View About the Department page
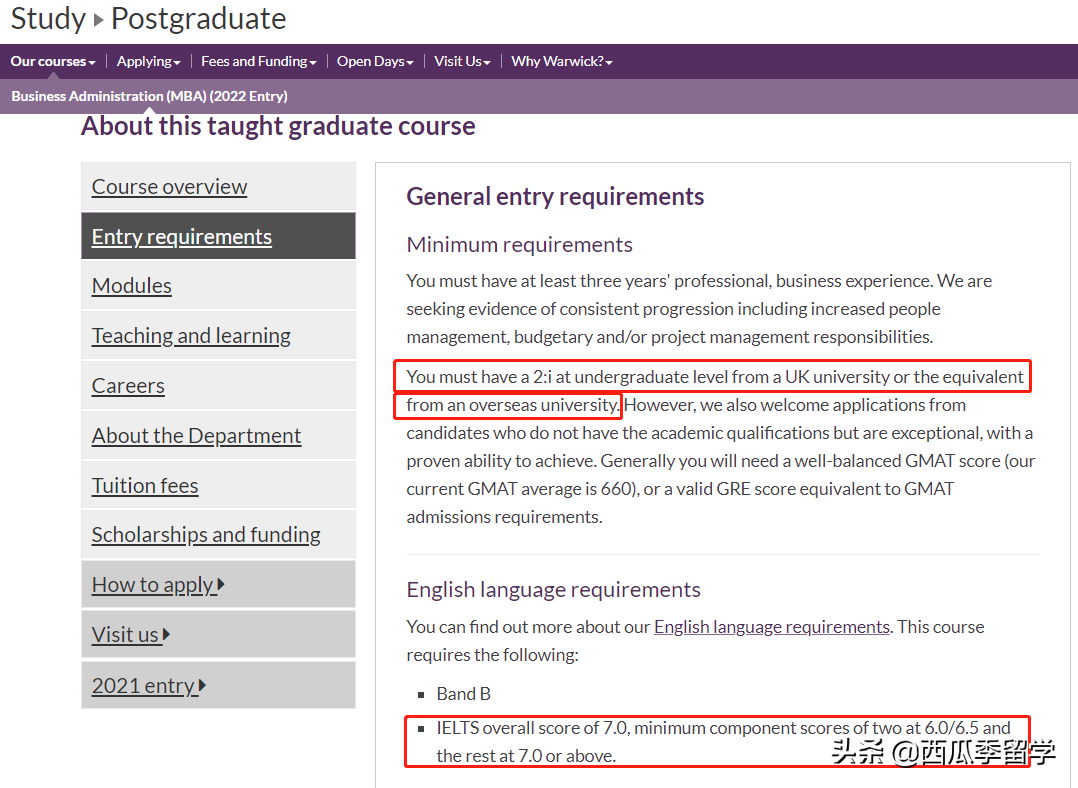This screenshot has width=1078, height=788. (196, 436)
